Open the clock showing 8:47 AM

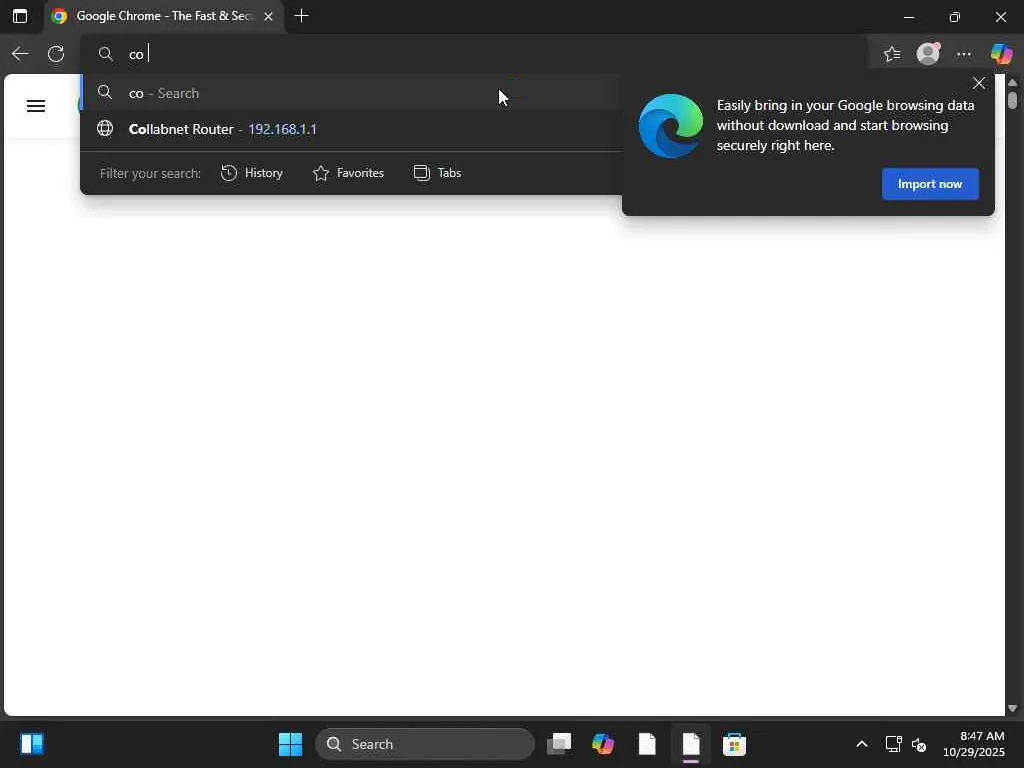(x=974, y=744)
